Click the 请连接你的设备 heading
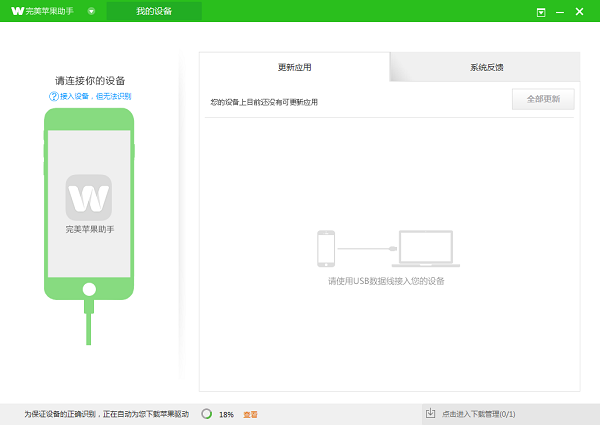Image resolution: width=600 pixels, height=425 pixels. click(90, 81)
